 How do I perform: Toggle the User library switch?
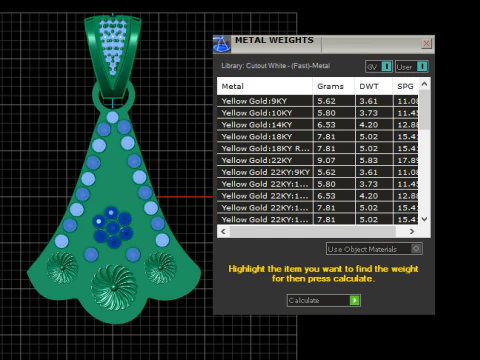tap(412, 67)
